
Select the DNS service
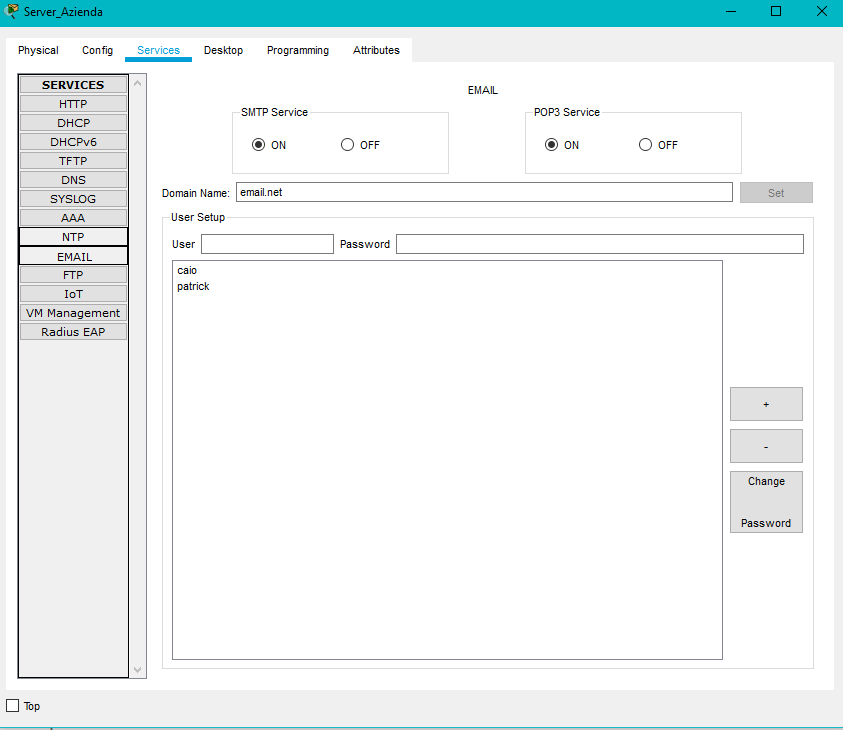pos(73,180)
